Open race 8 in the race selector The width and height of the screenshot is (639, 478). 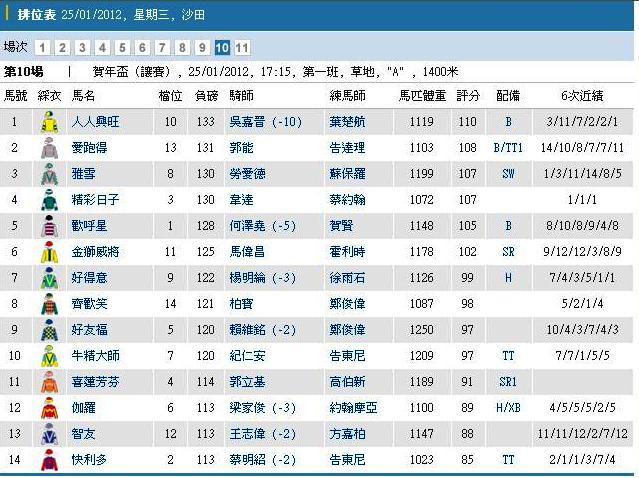coord(182,47)
